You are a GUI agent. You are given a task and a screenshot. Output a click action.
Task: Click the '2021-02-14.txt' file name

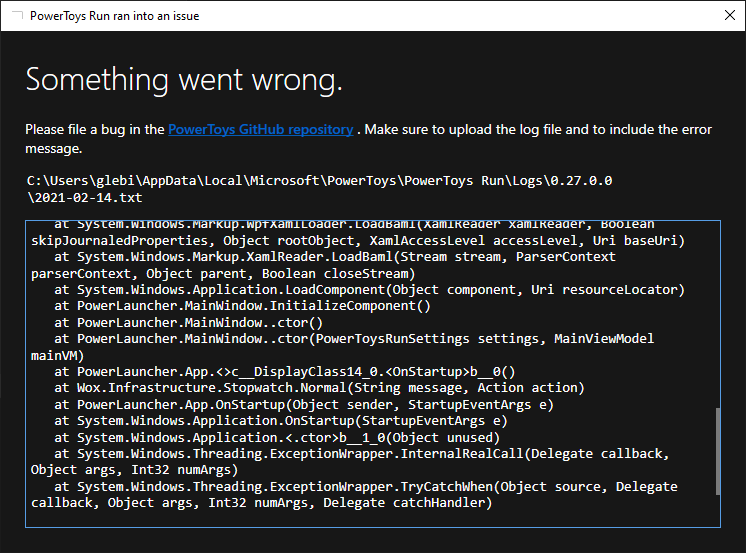[88, 198]
